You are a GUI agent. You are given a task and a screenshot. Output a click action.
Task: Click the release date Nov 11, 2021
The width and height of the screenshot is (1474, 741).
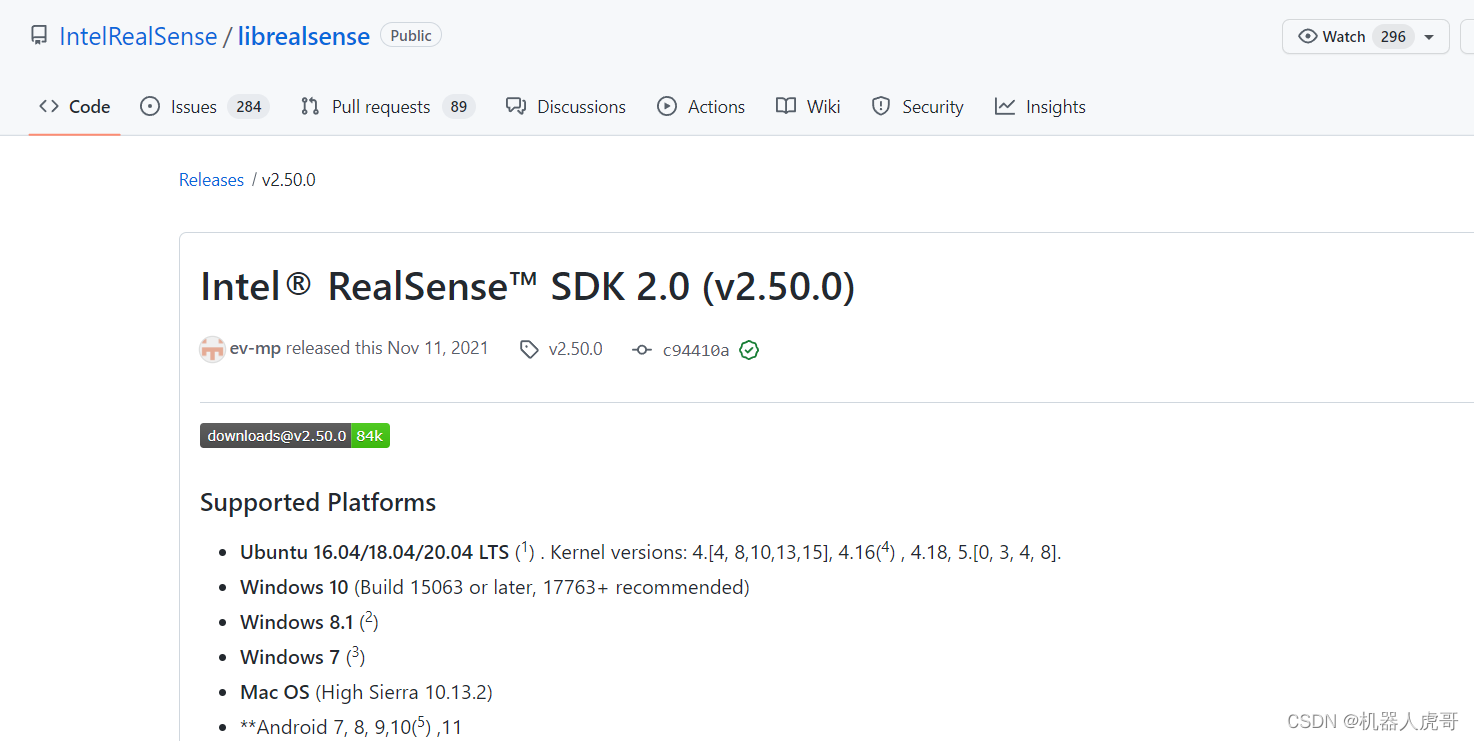[438, 348]
